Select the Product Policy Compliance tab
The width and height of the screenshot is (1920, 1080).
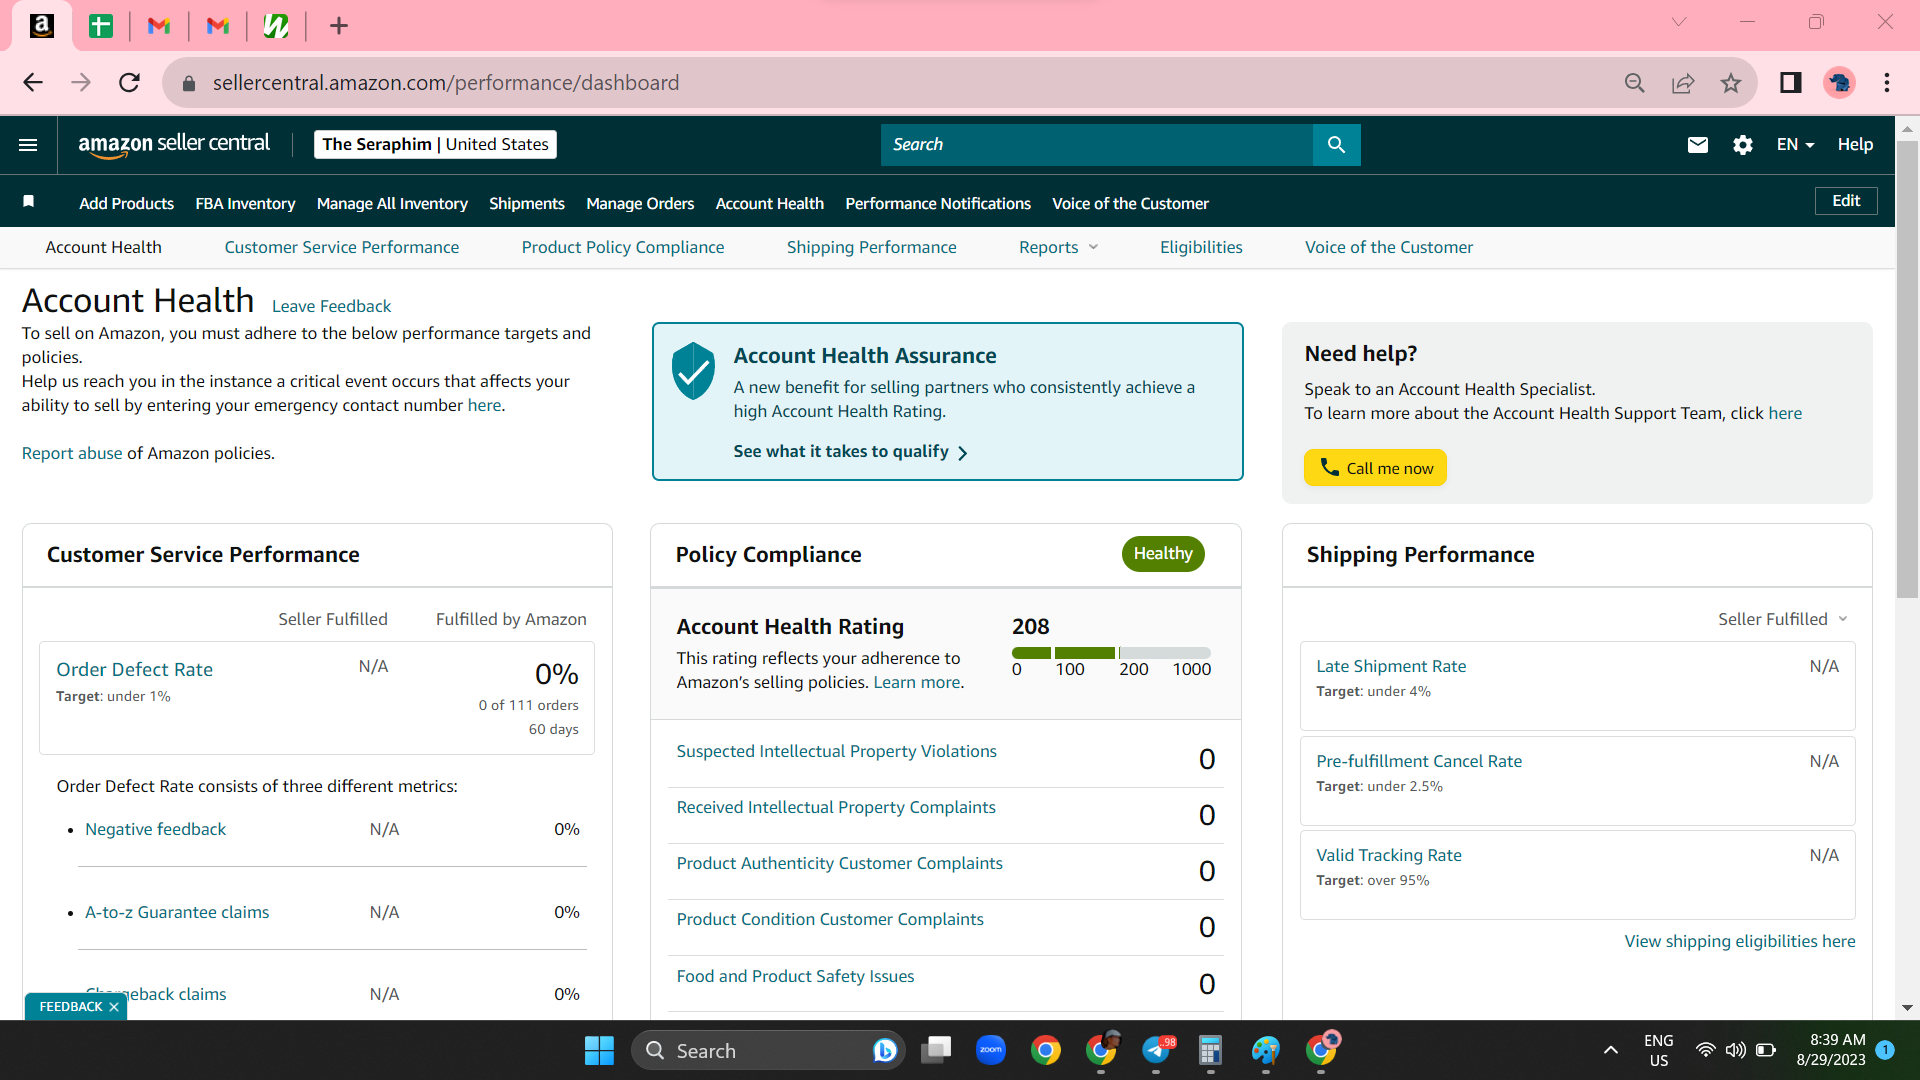(623, 247)
